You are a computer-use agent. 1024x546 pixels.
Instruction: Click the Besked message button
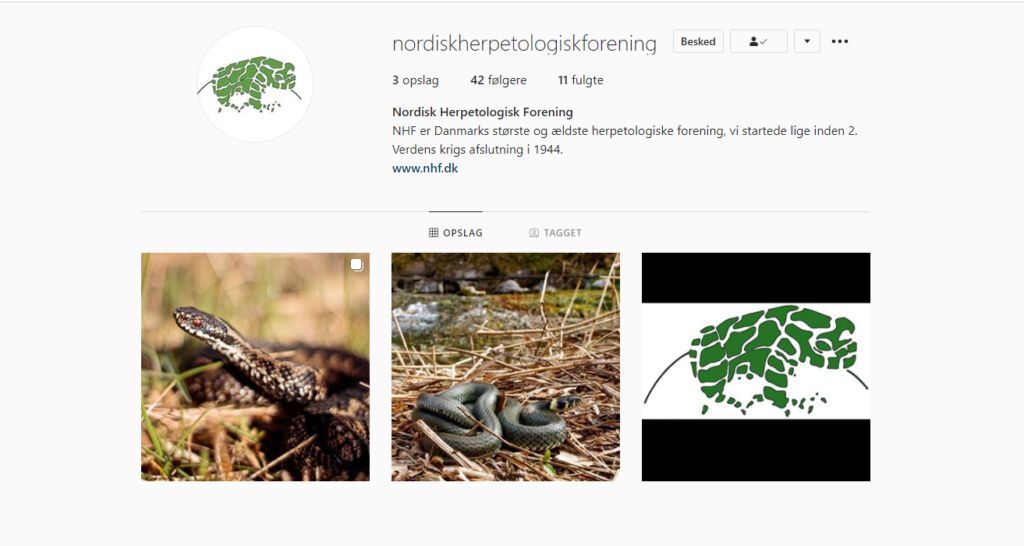pyautogui.click(x=698, y=41)
